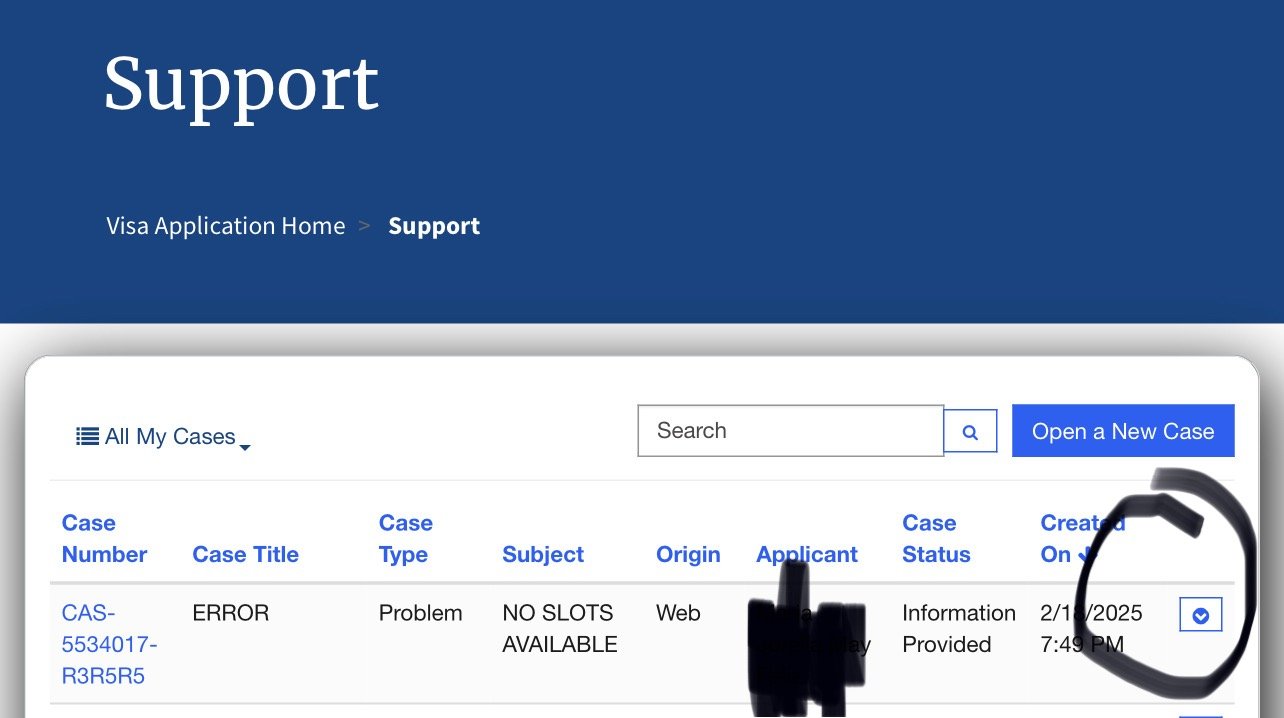
Task: Sort by the Case Title column header
Action: pyautogui.click(x=245, y=555)
